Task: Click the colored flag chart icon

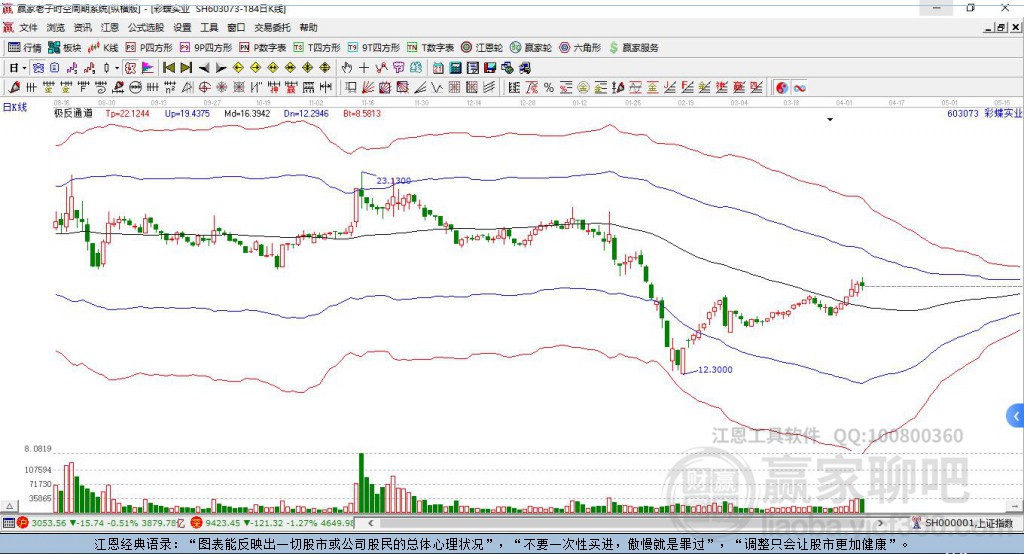Action: pos(148,68)
